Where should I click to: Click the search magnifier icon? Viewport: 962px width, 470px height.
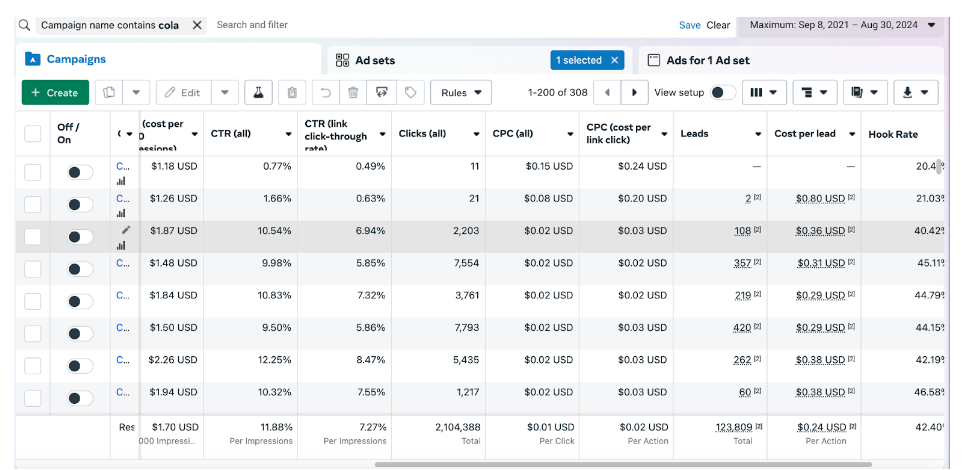pyautogui.click(x=24, y=25)
